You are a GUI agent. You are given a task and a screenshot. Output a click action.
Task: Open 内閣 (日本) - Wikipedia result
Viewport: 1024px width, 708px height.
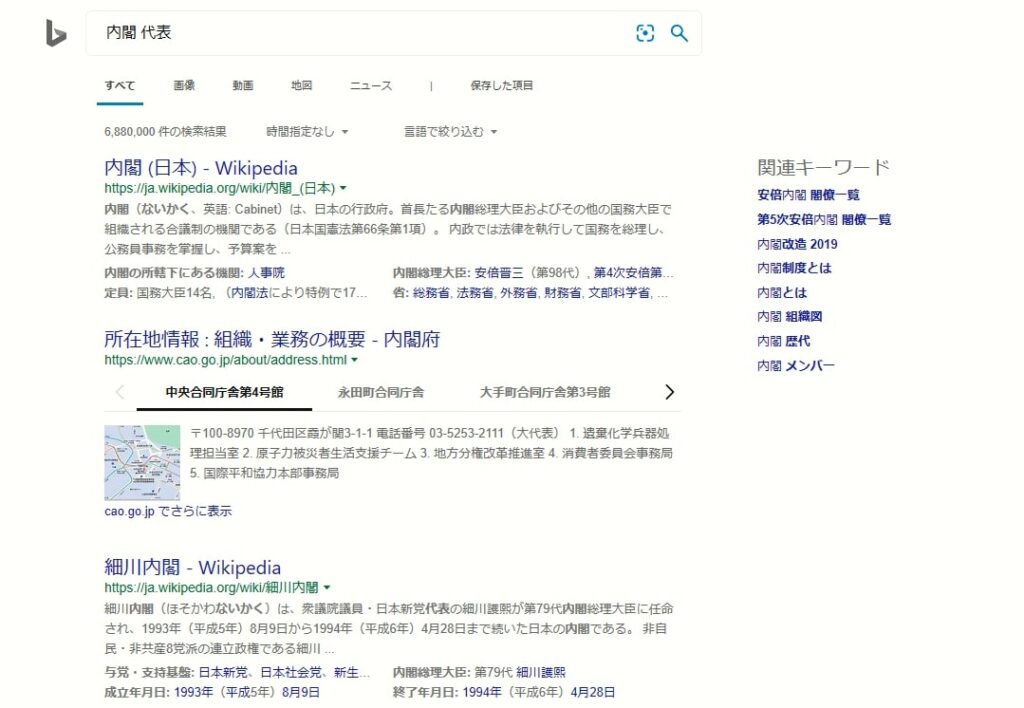200,168
